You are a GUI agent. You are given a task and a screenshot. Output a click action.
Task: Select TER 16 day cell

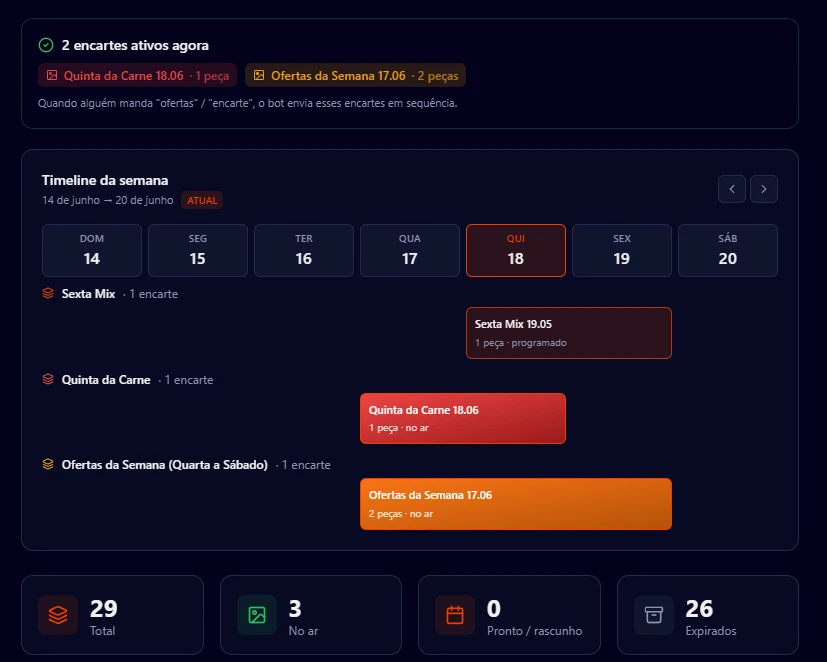click(304, 251)
